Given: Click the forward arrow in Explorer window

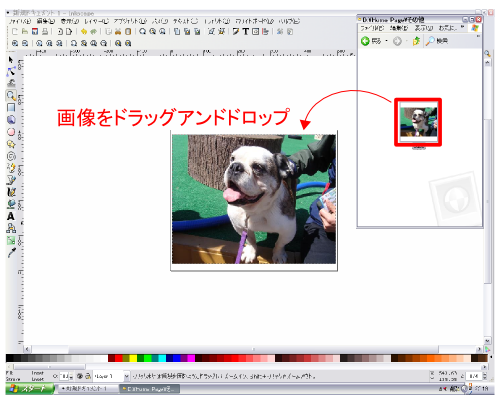Looking at the screenshot, I should tap(397, 41).
